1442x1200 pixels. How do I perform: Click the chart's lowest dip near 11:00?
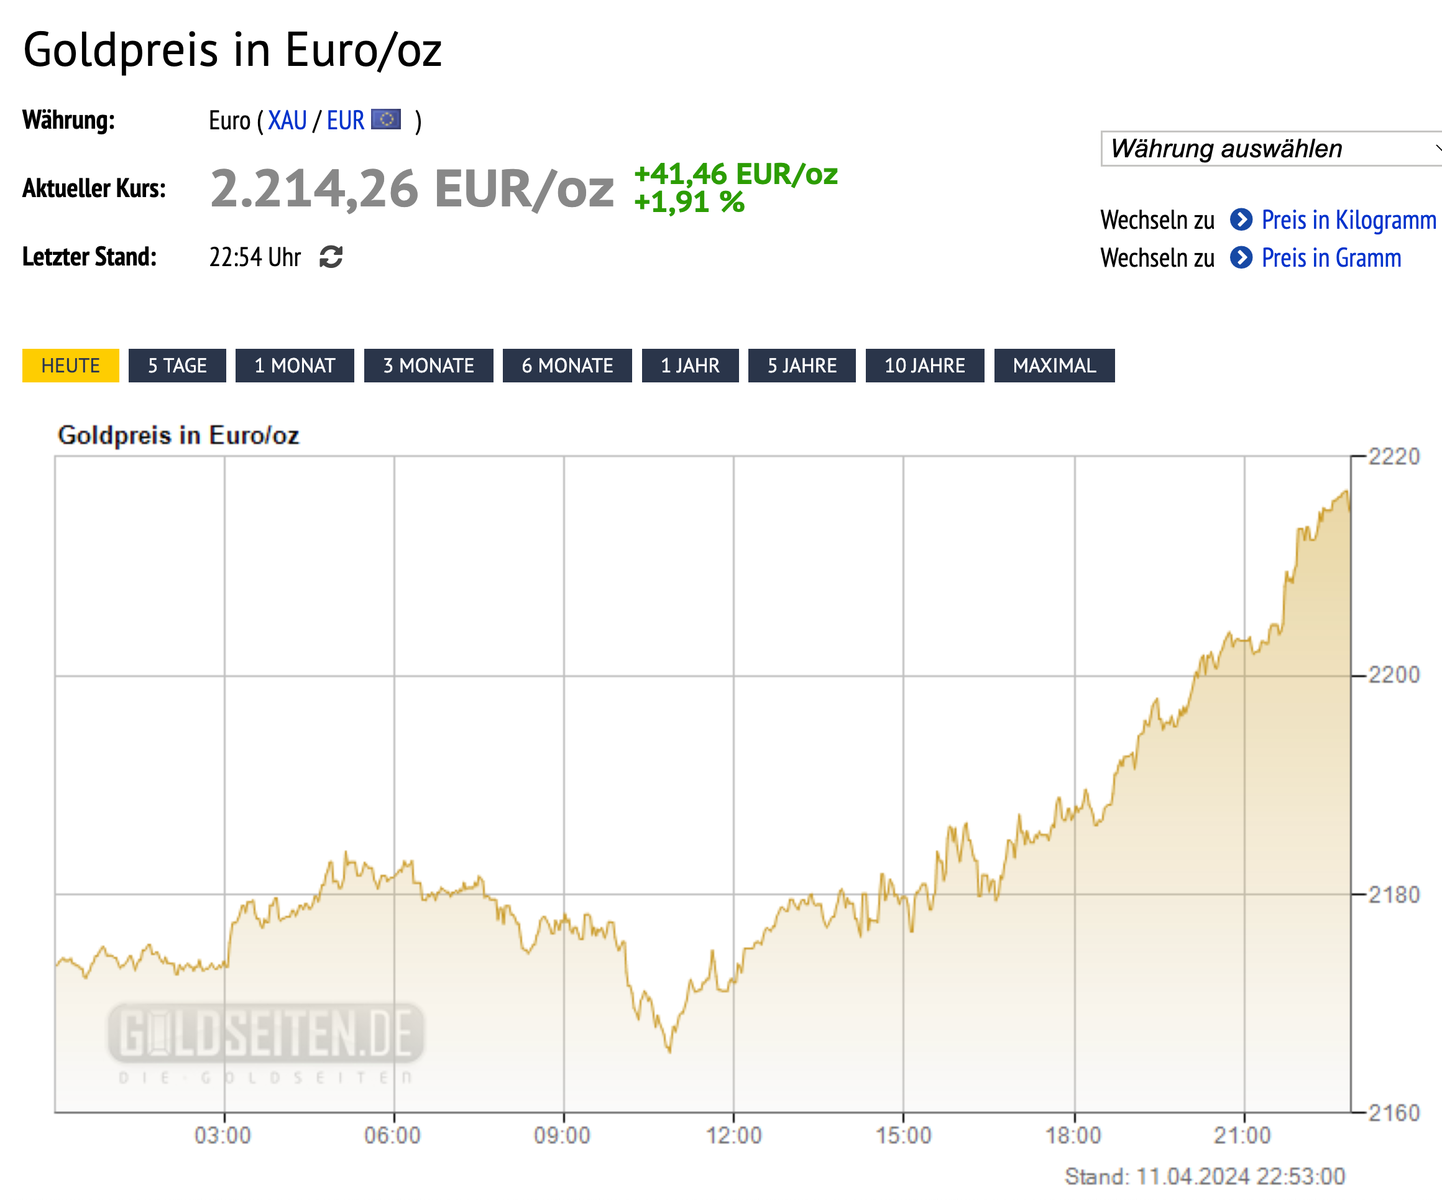pyautogui.click(x=669, y=1050)
